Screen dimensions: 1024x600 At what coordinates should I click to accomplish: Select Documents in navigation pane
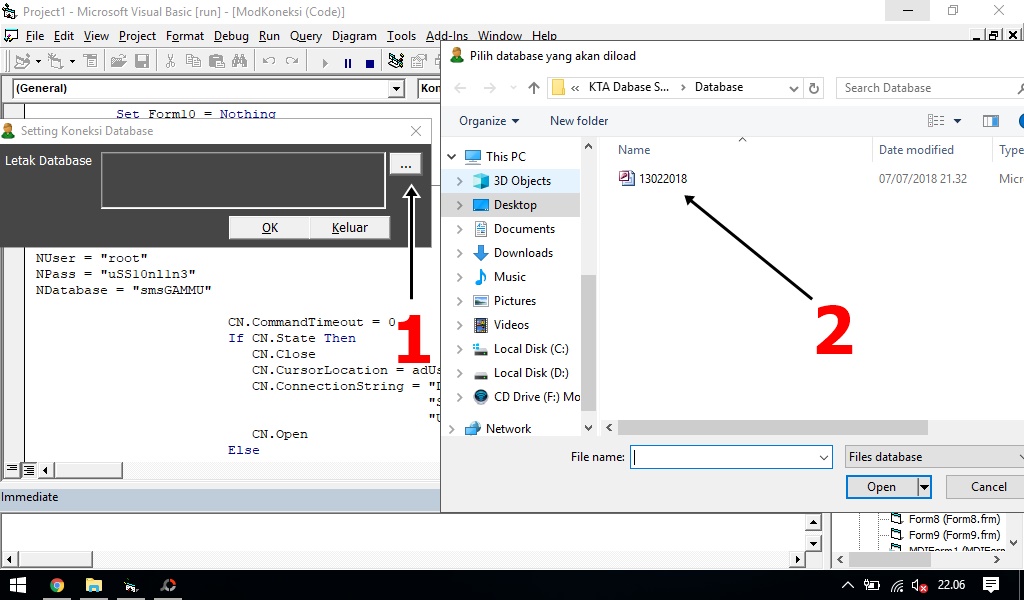(524, 229)
